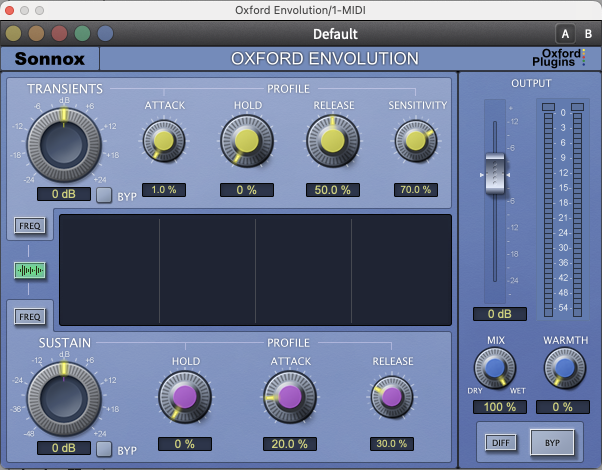Screen dimensions: 602x470
Task: Click the yellow preset dot in header
Action: click(x=13, y=34)
